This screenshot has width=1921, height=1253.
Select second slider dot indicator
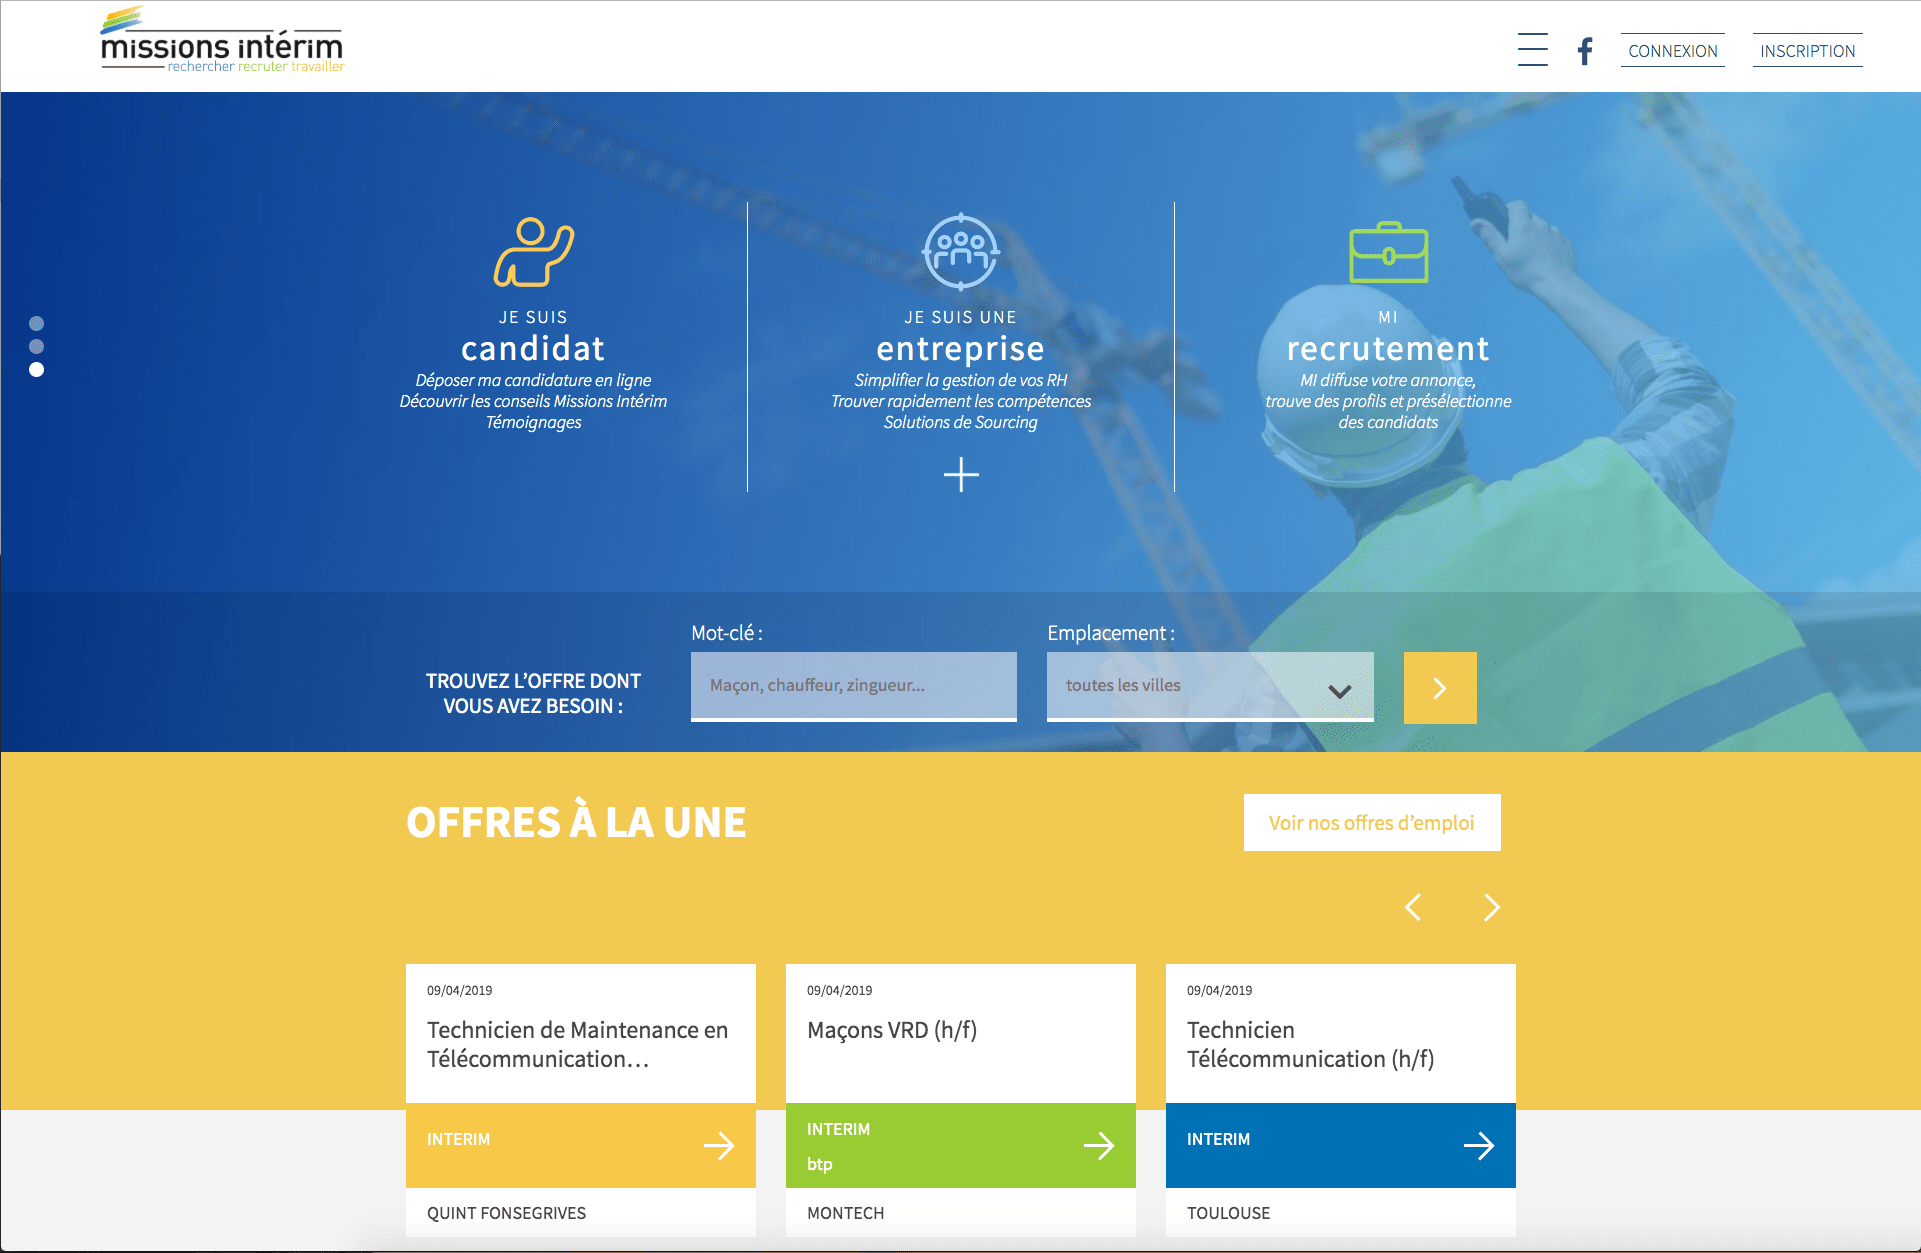[x=37, y=346]
